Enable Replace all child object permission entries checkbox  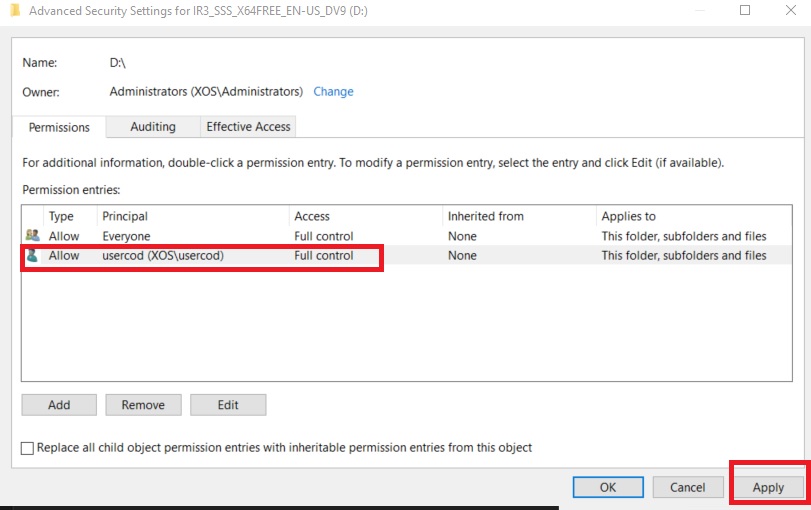click(x=27, y=448)
